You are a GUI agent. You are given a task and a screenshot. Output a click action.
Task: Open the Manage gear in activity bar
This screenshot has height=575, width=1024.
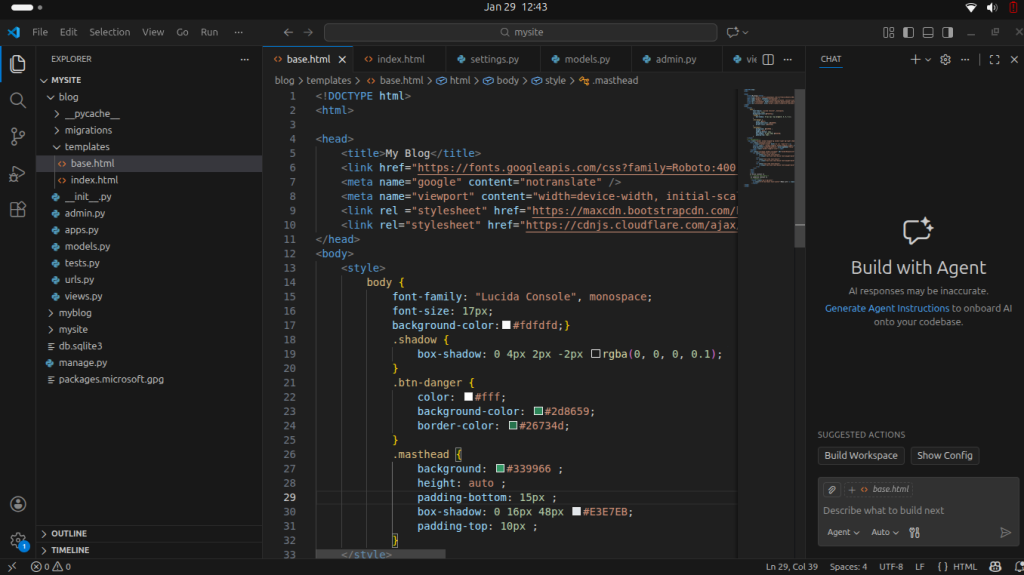[17, 540]
